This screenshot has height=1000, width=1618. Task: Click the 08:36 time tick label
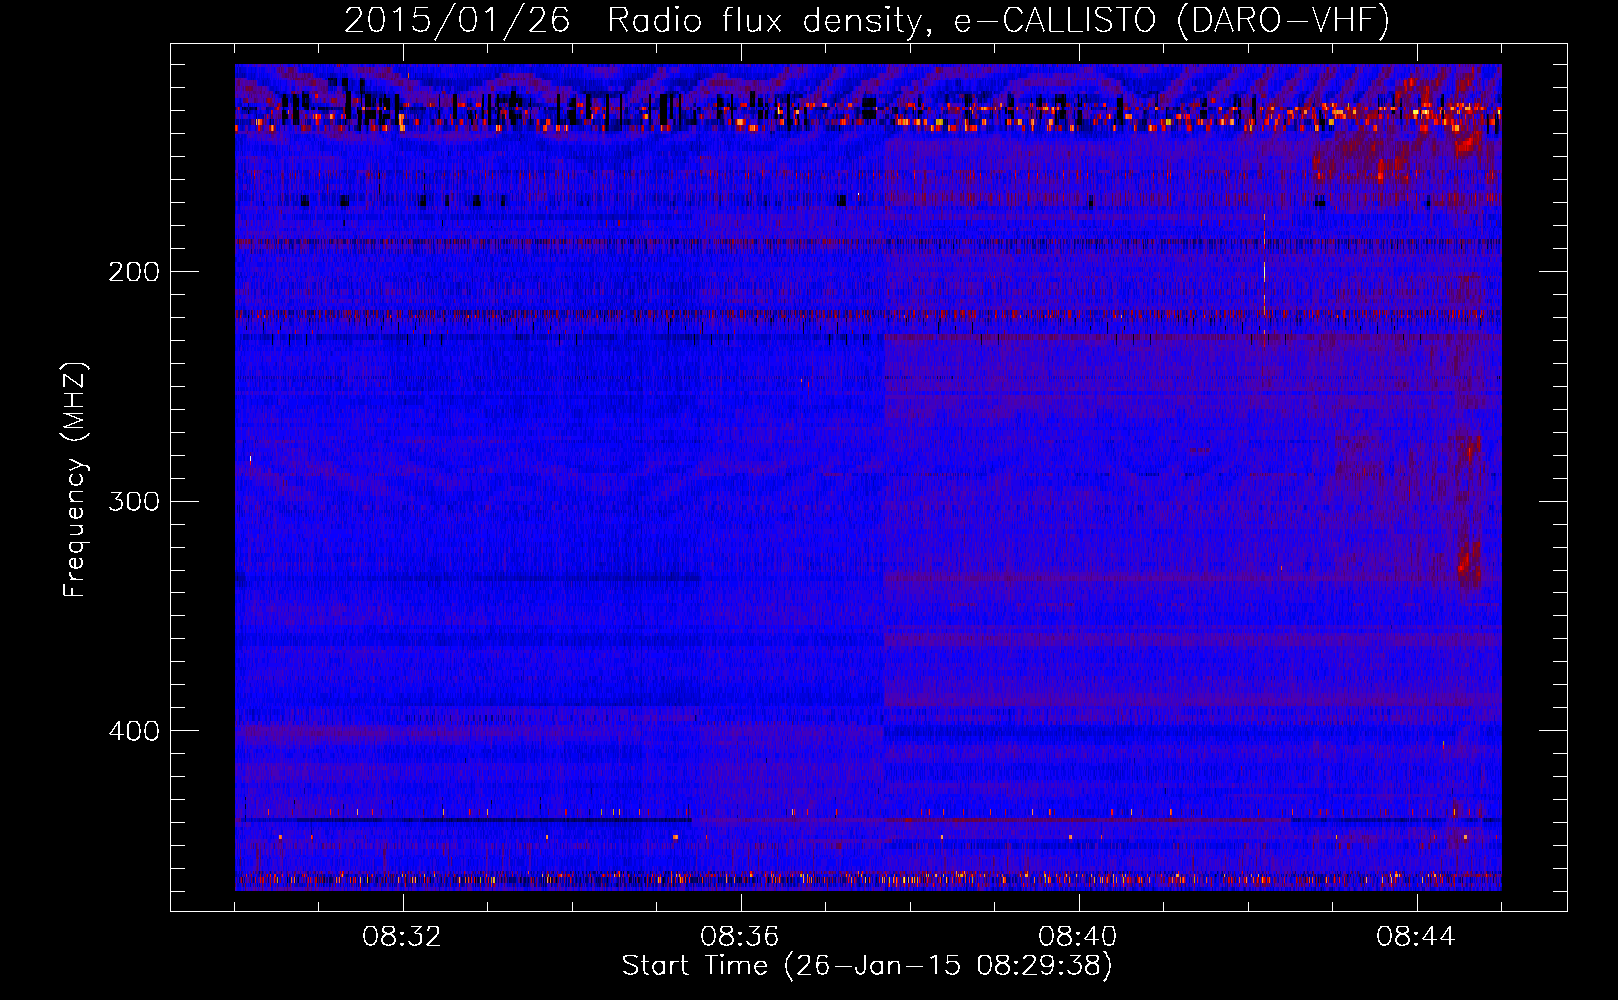click(x=740, y=937)
